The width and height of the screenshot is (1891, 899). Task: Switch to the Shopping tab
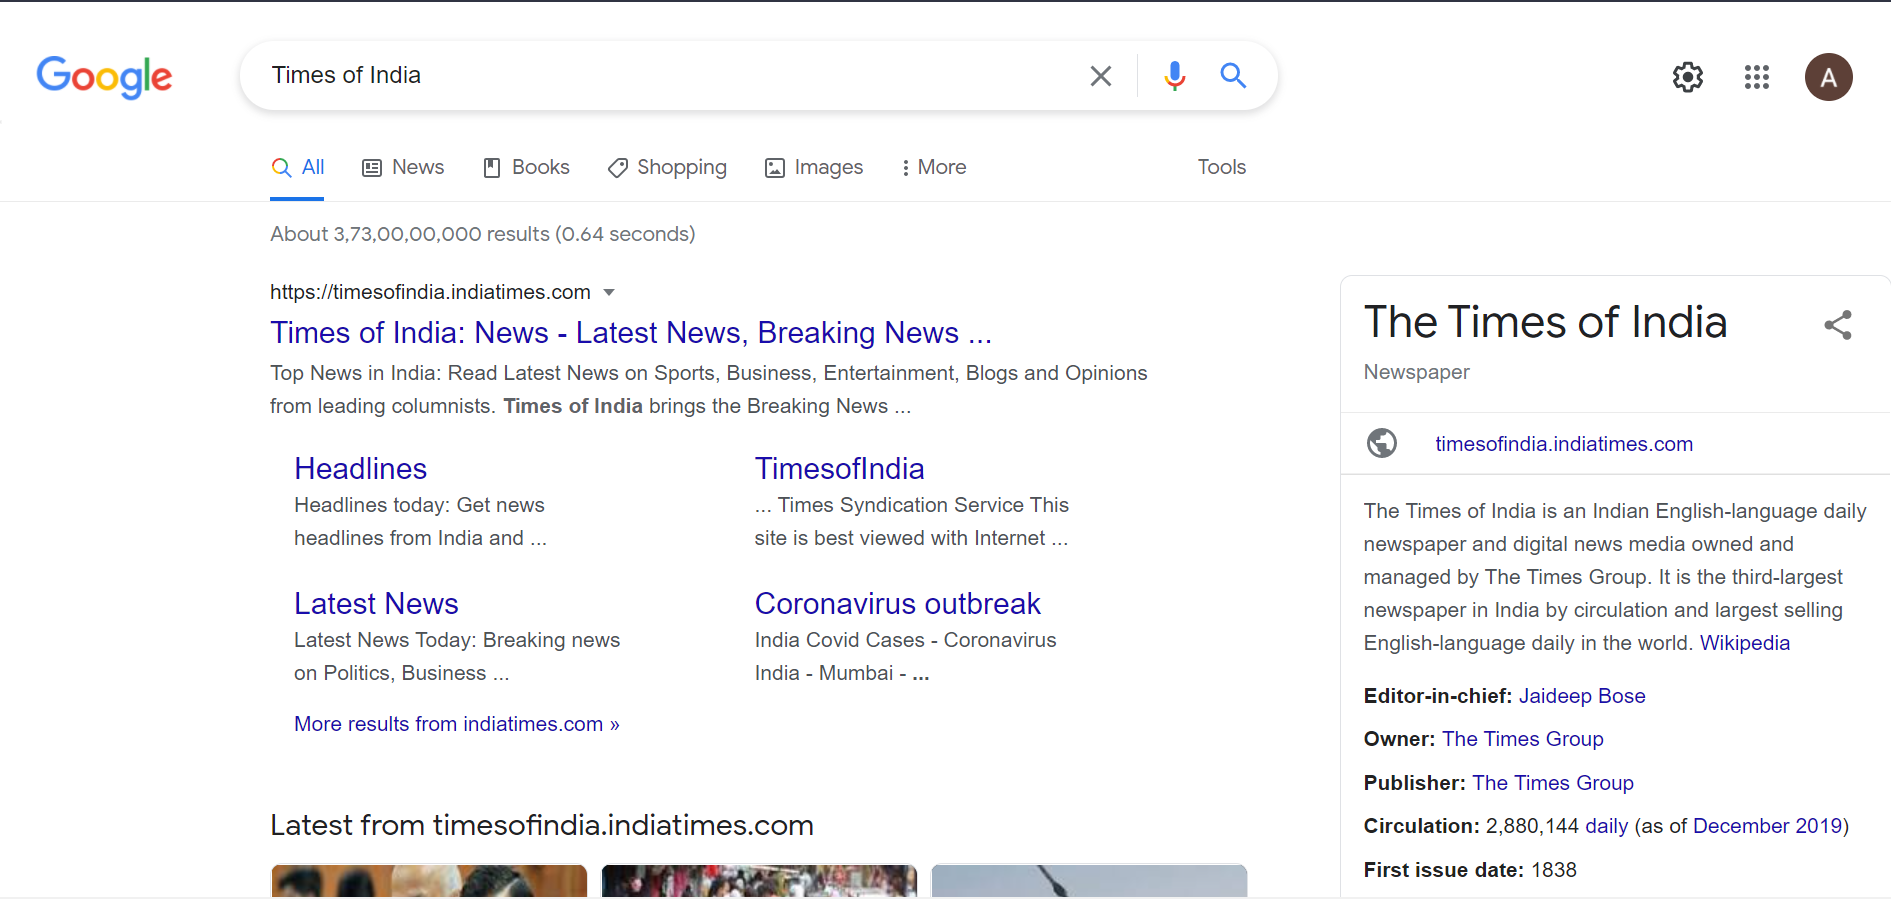click(x=667, y=168)
